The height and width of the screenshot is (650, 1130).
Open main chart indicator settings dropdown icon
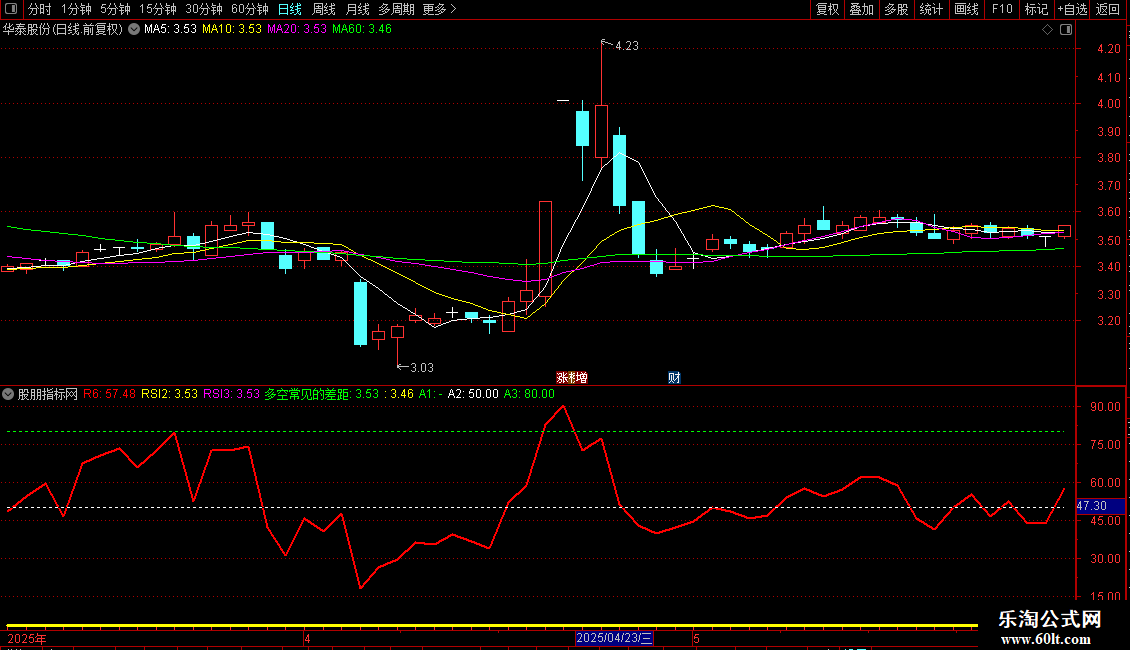click(134, 29)
